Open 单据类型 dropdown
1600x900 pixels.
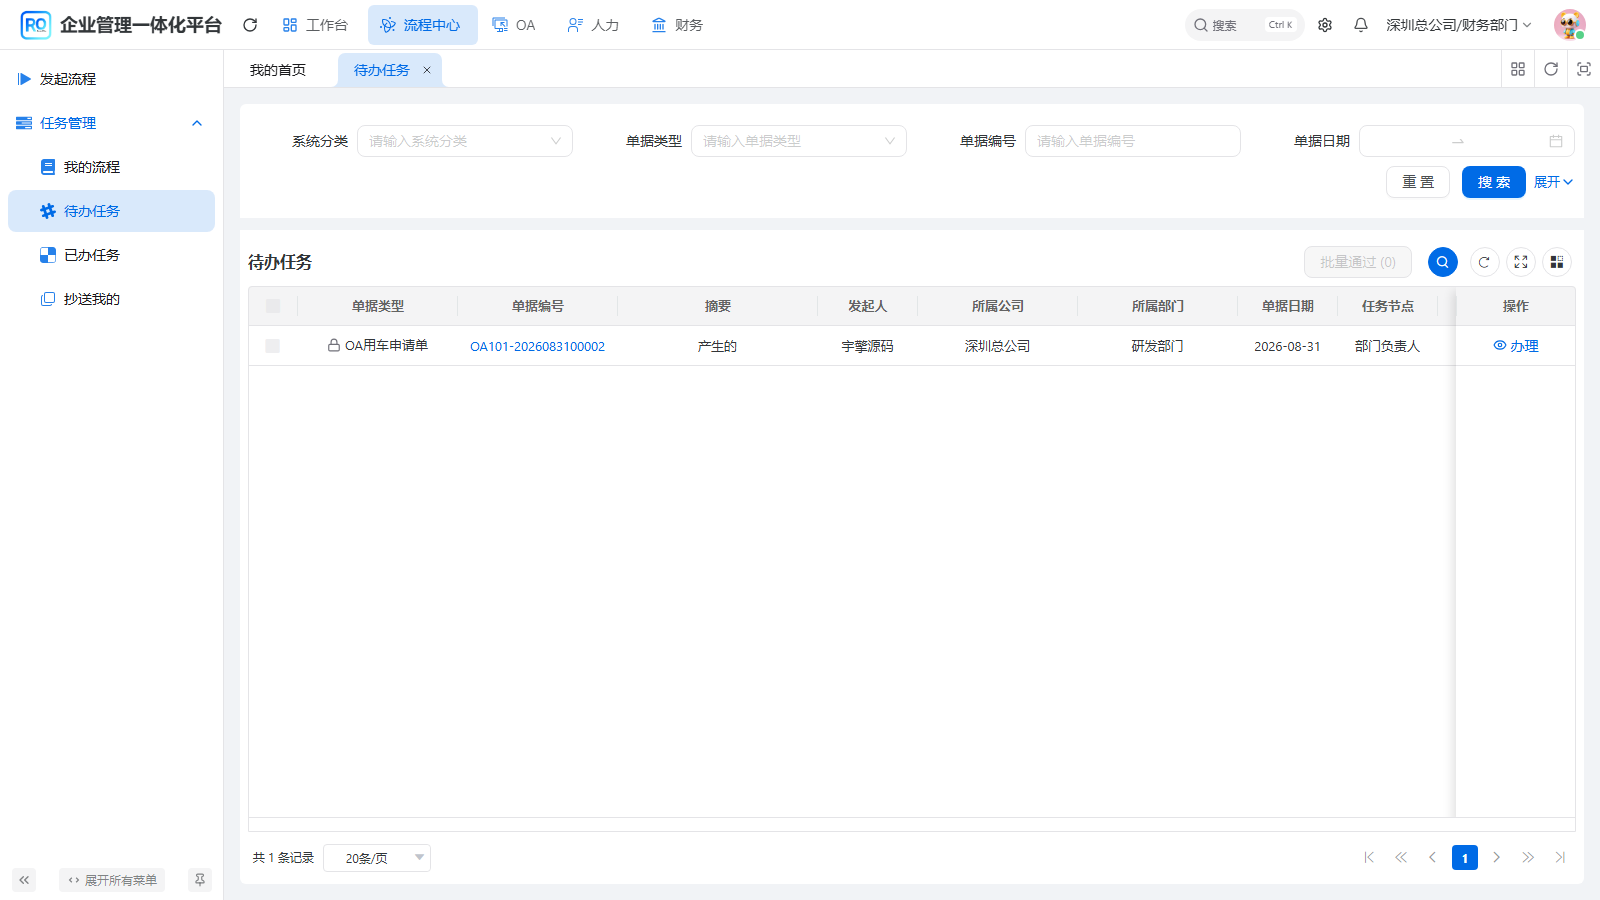point(799,141)
